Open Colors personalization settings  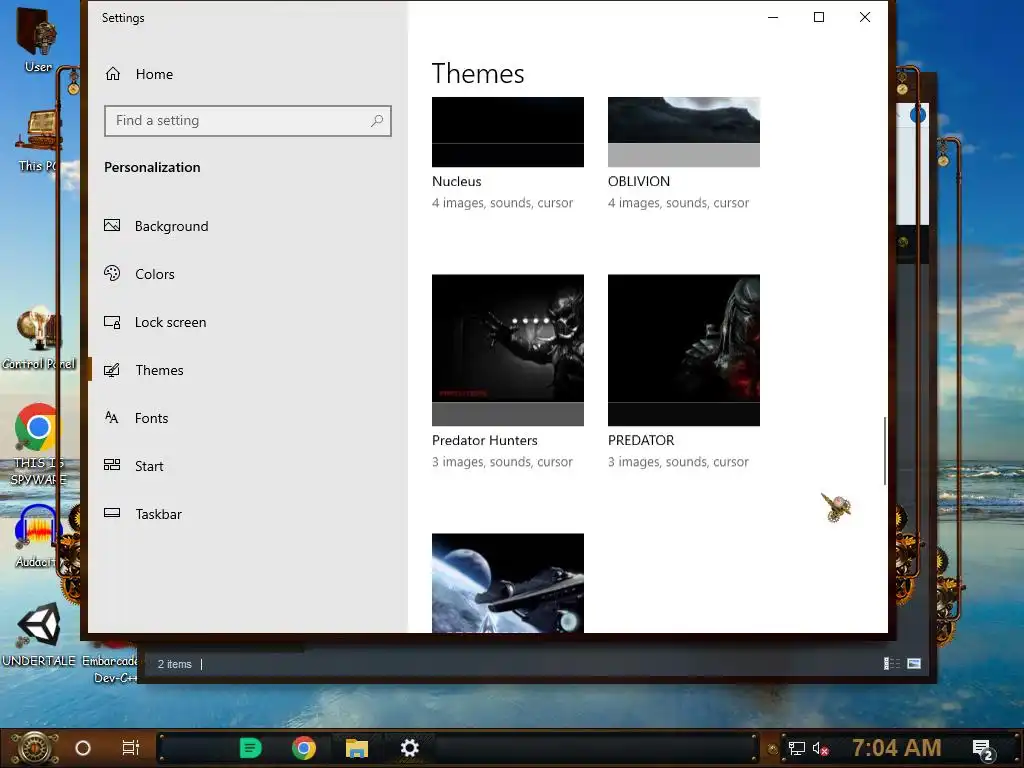click(139, 274)
